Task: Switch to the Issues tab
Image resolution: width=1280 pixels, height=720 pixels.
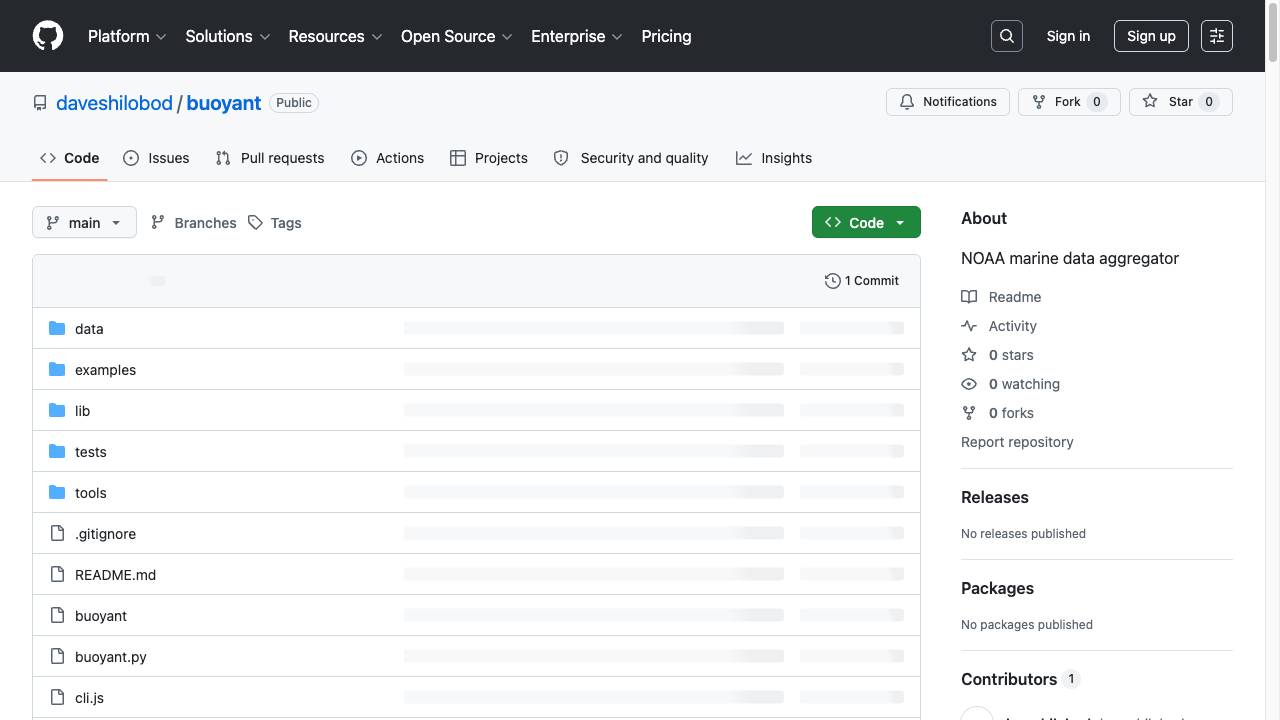Action: point(156,158)
